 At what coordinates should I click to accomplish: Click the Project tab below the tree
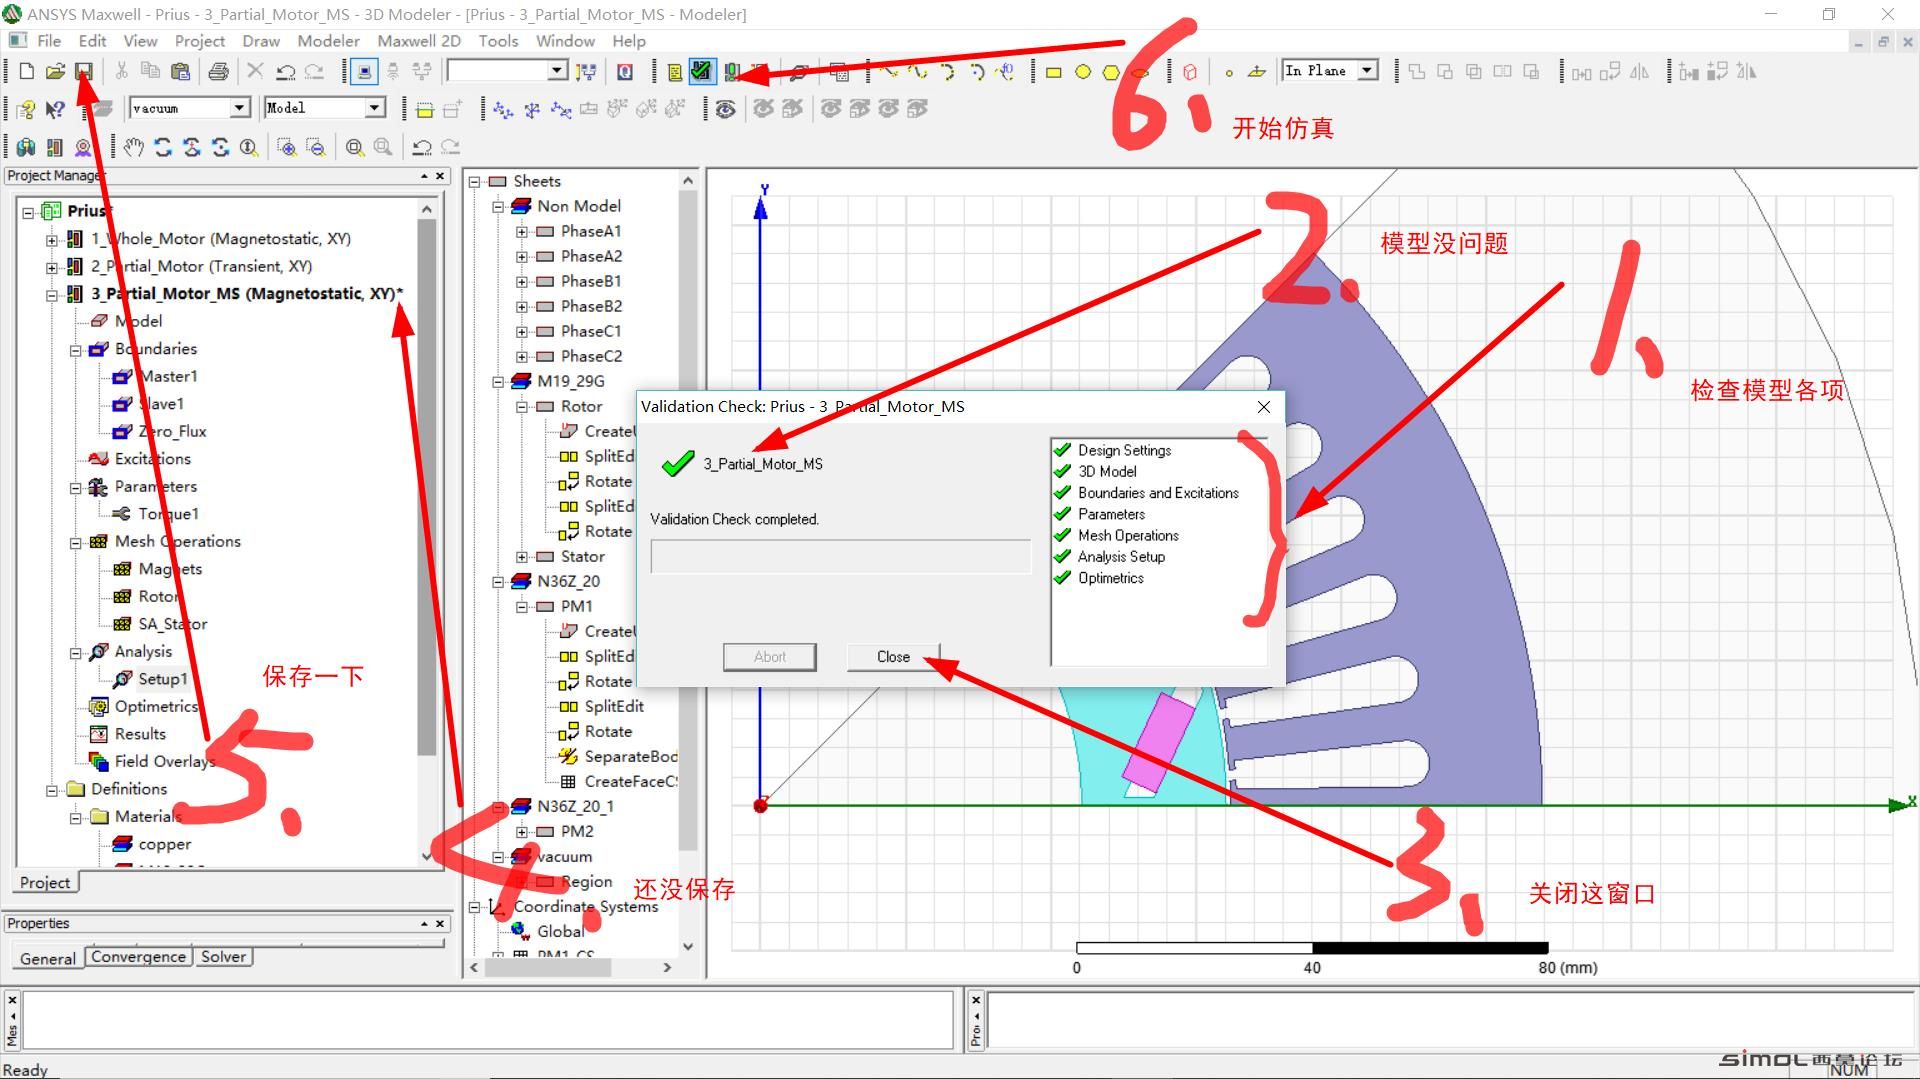tap(46, 883)
